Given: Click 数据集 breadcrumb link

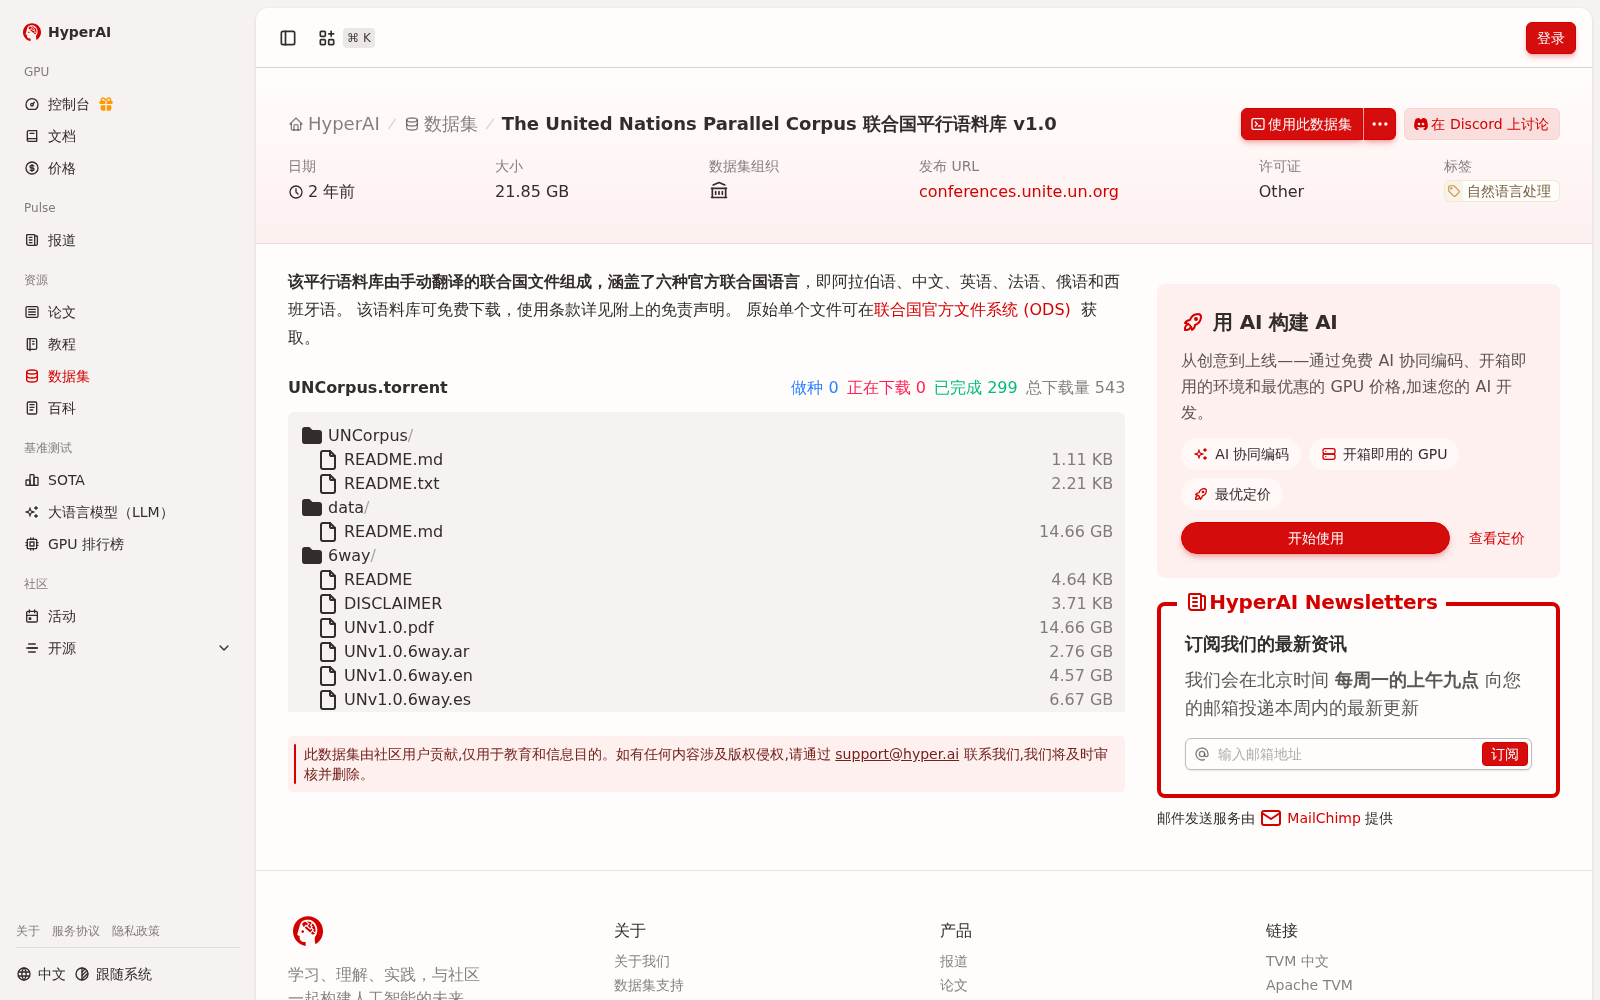Looking at the screenshot, I should (441, 124).
